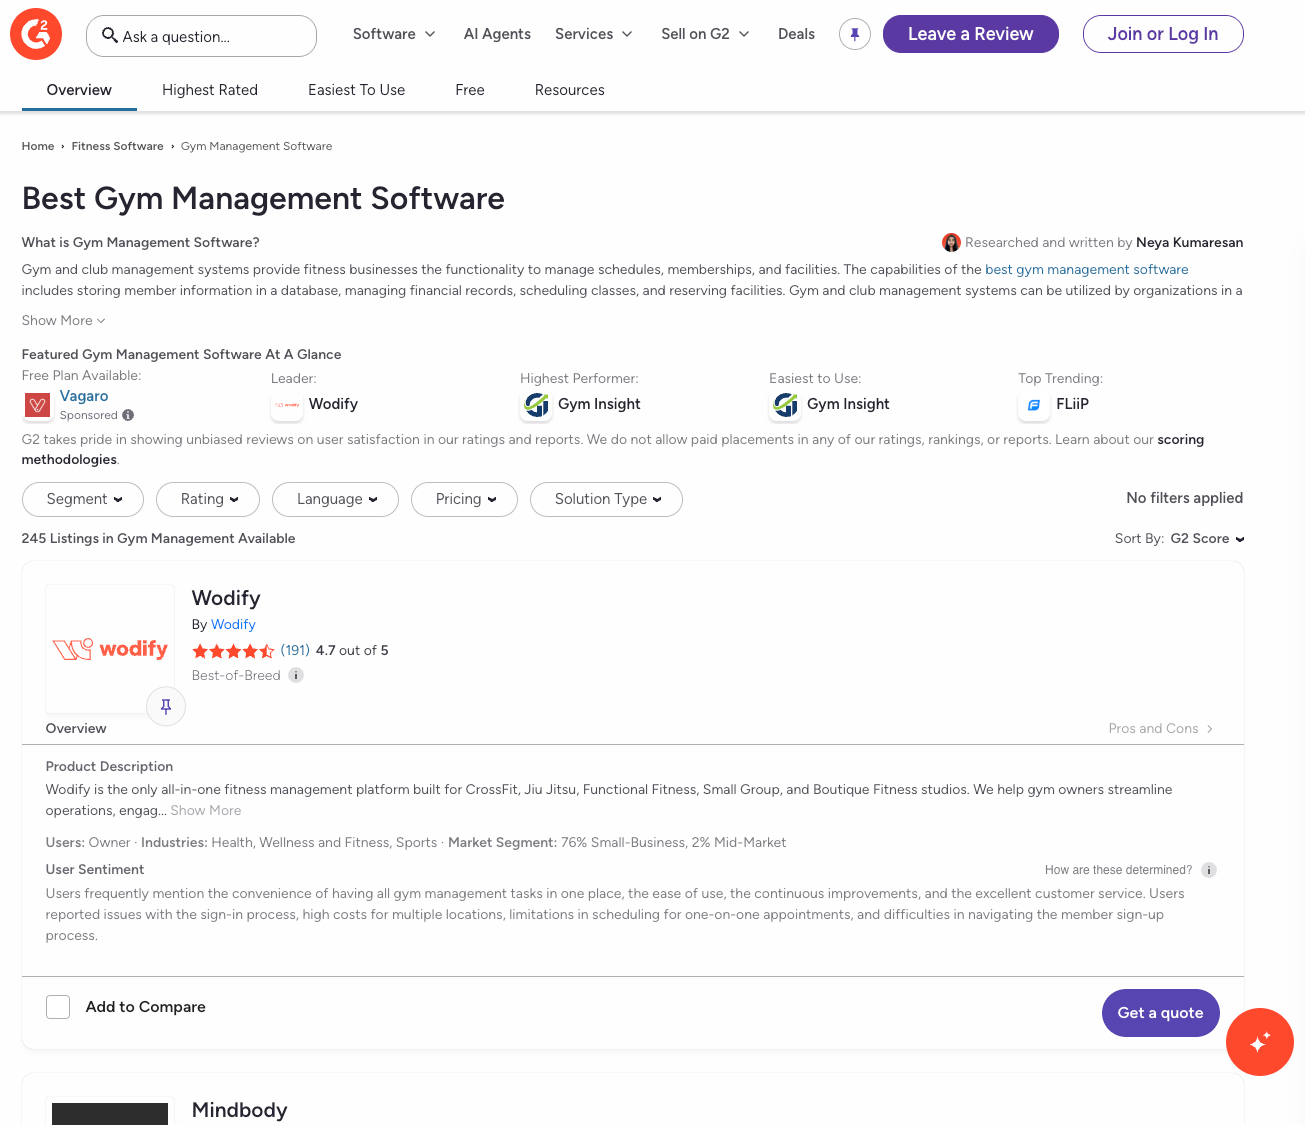Check the Add to Compare checkbox
1305x1125 pixels.
(x=58, y=1007)
